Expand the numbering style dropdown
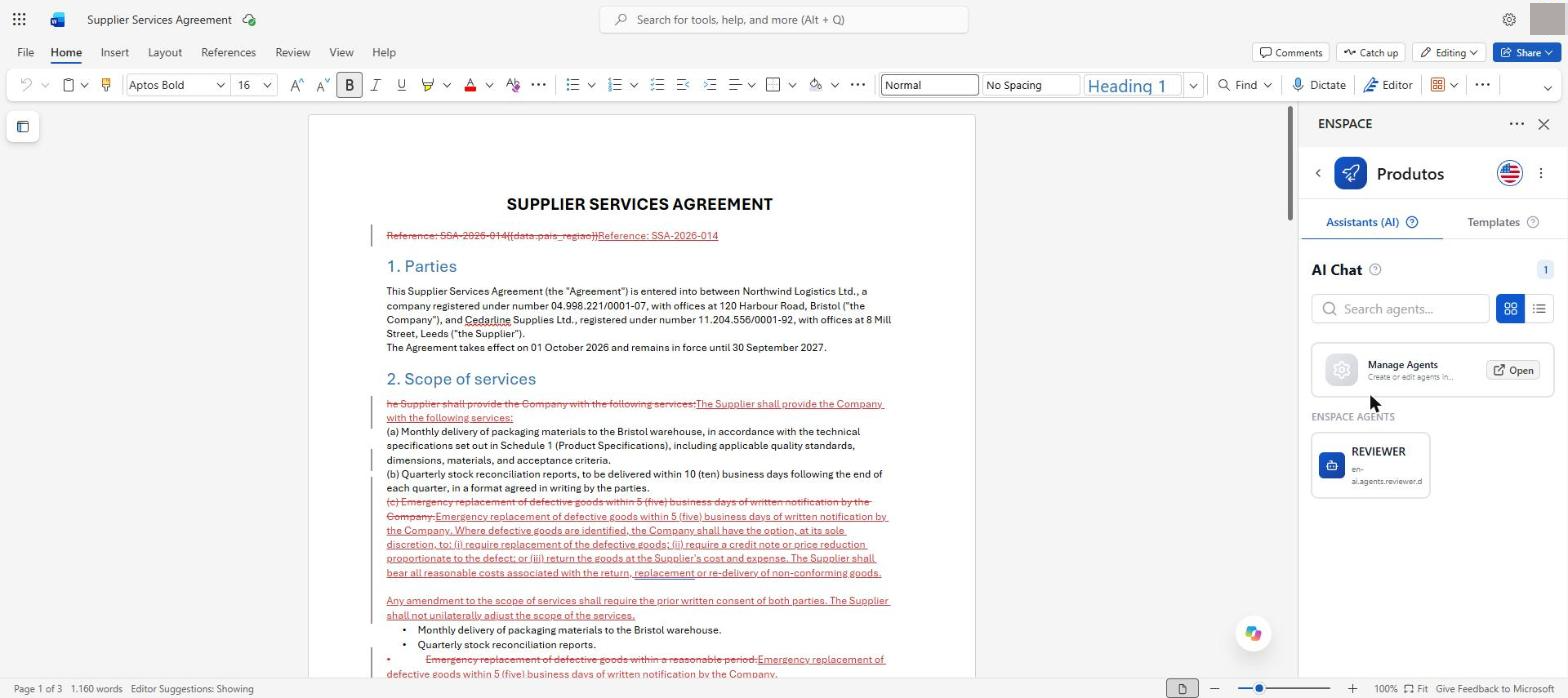 click(x=633, y=85)
